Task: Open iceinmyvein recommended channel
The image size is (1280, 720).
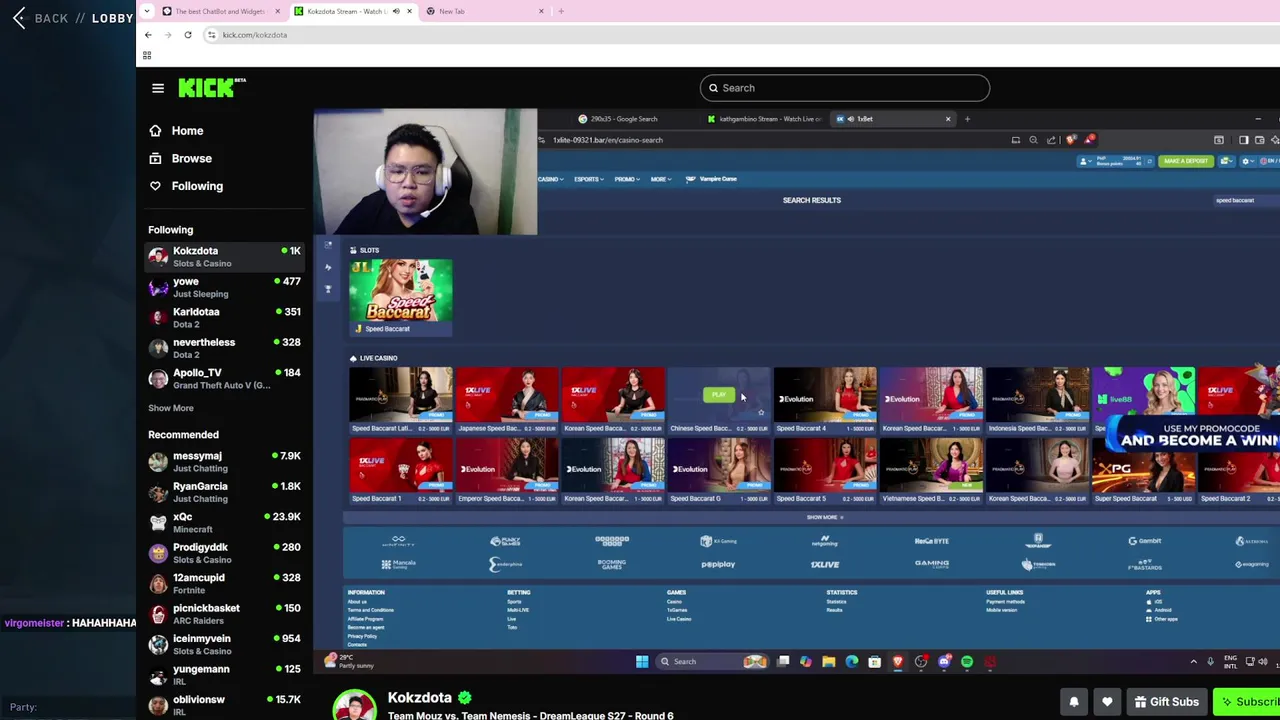Action: [x=224, y=645]
